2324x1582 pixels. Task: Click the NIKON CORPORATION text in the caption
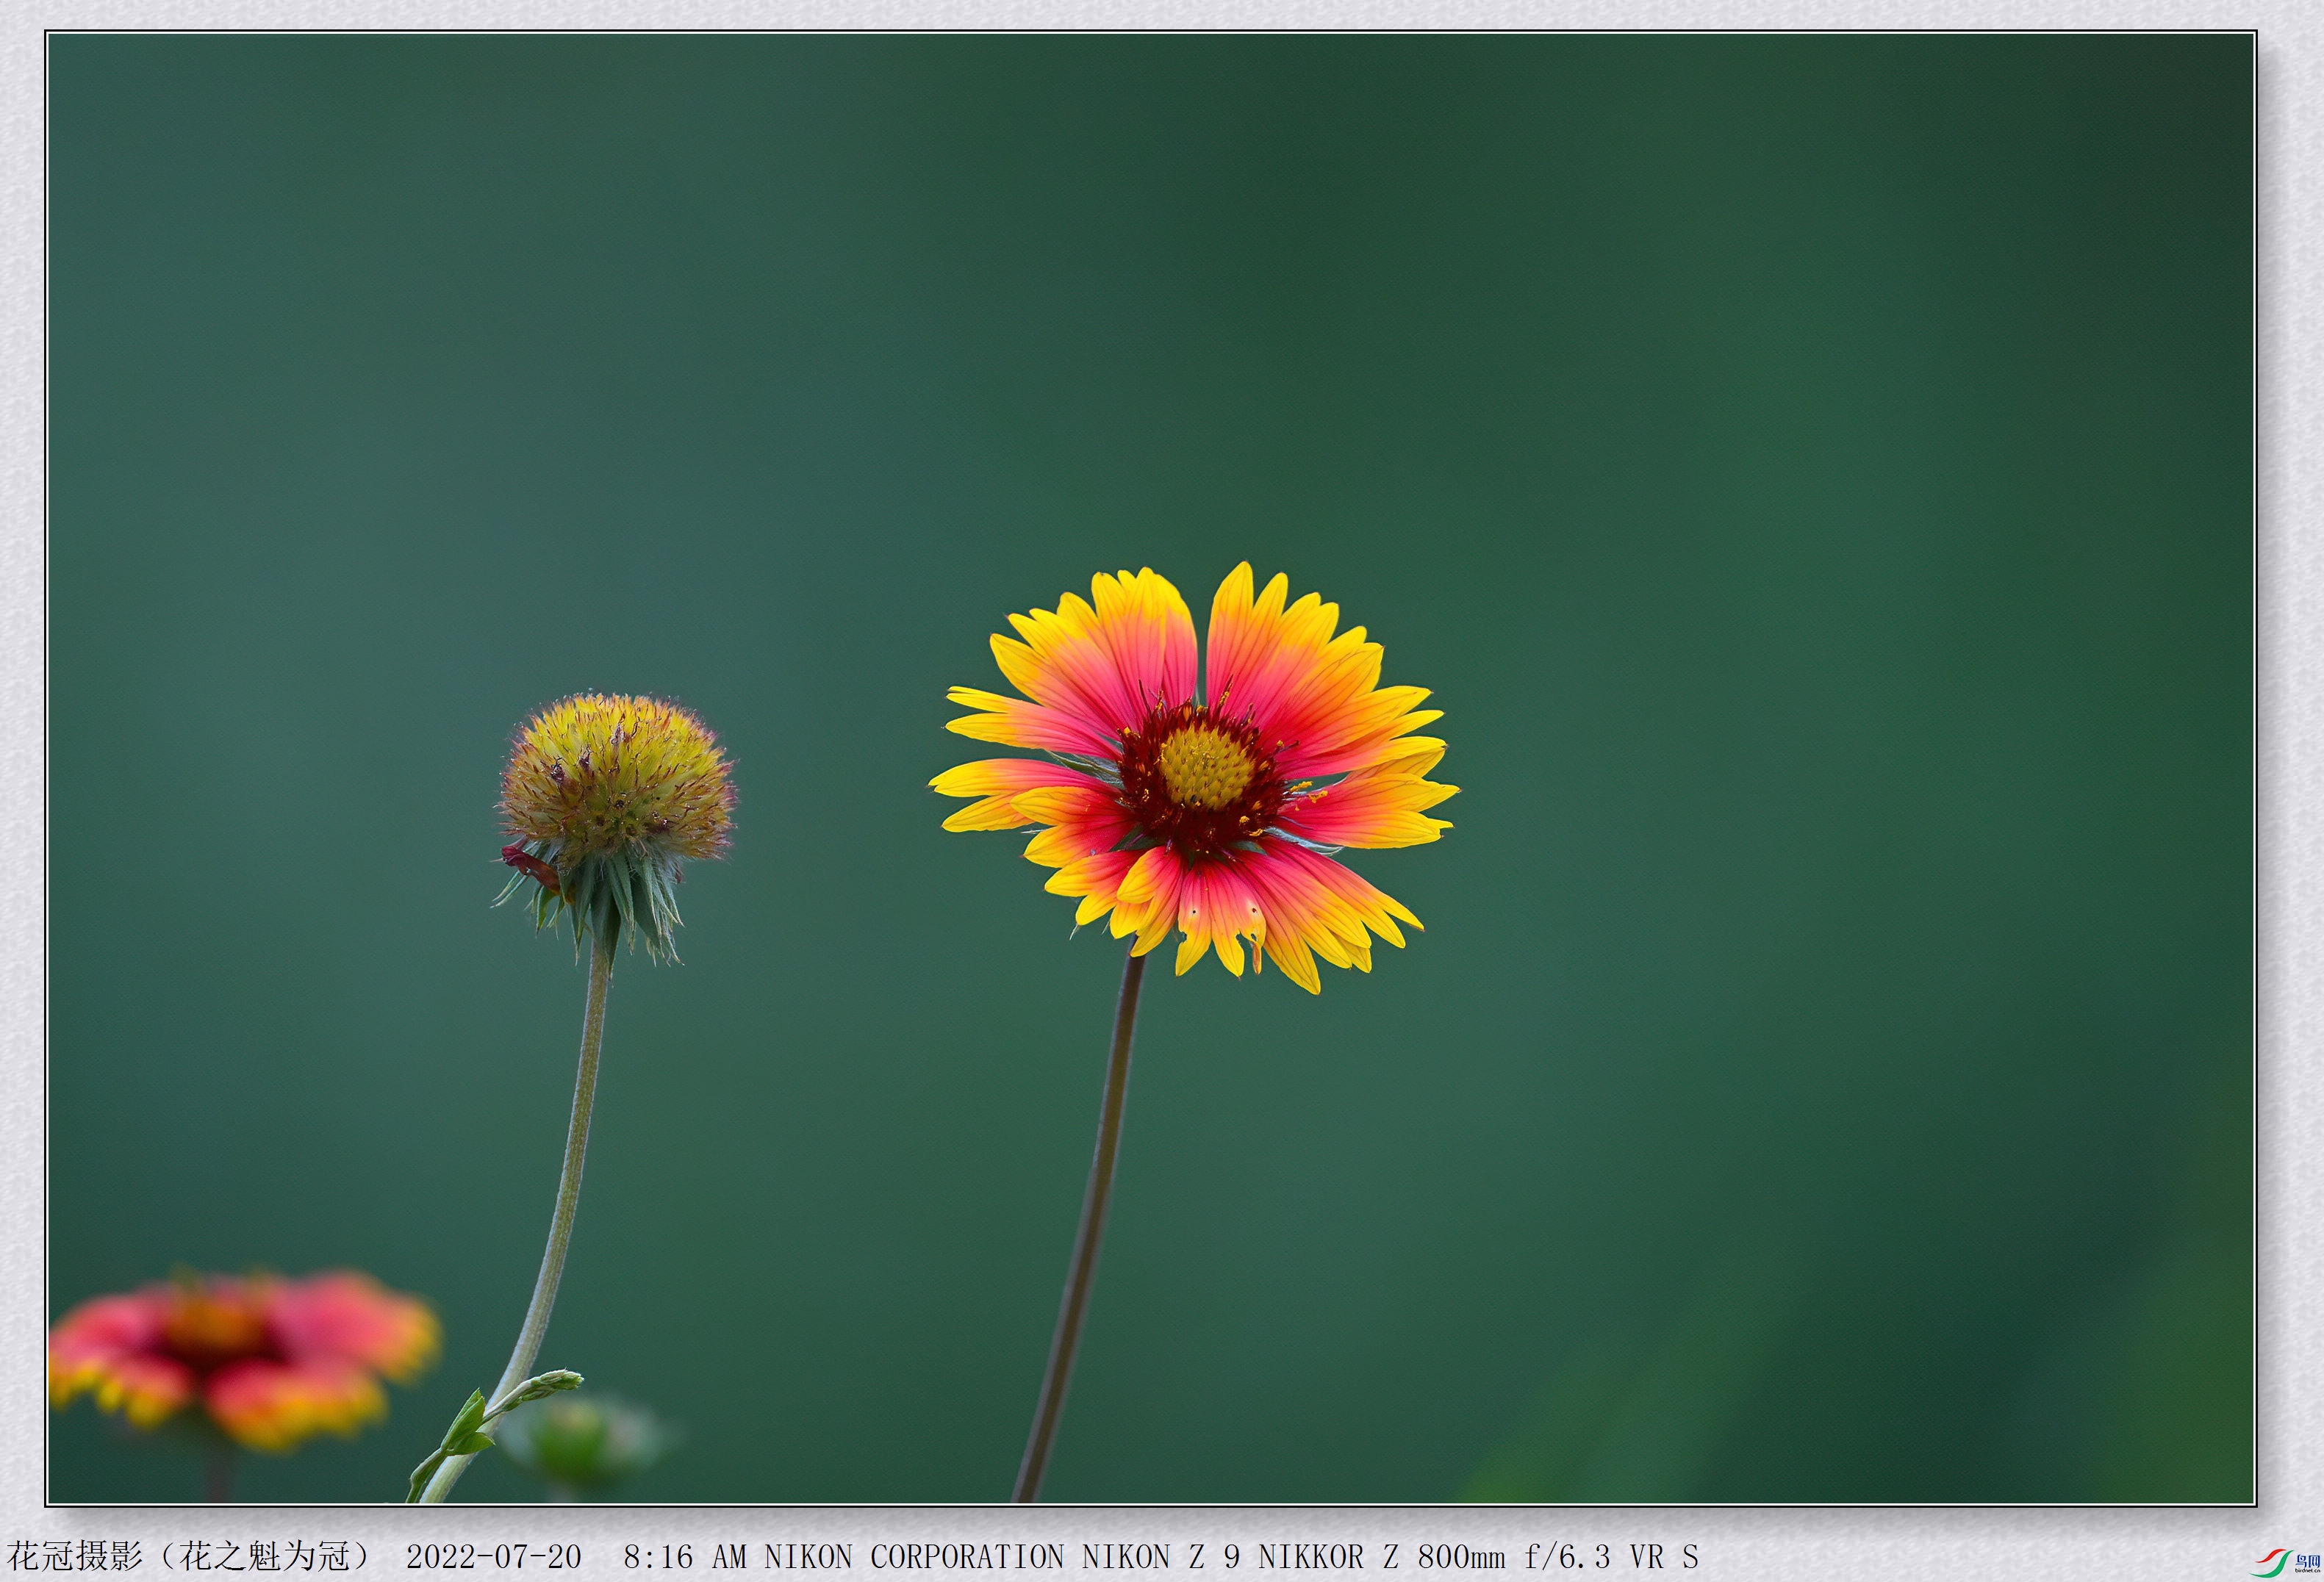[914, 1557]
